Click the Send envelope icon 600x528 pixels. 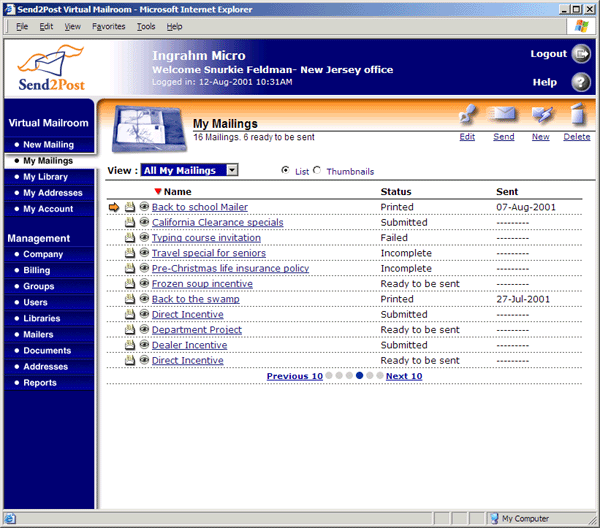pyautogui.click(x=503, y=114)
